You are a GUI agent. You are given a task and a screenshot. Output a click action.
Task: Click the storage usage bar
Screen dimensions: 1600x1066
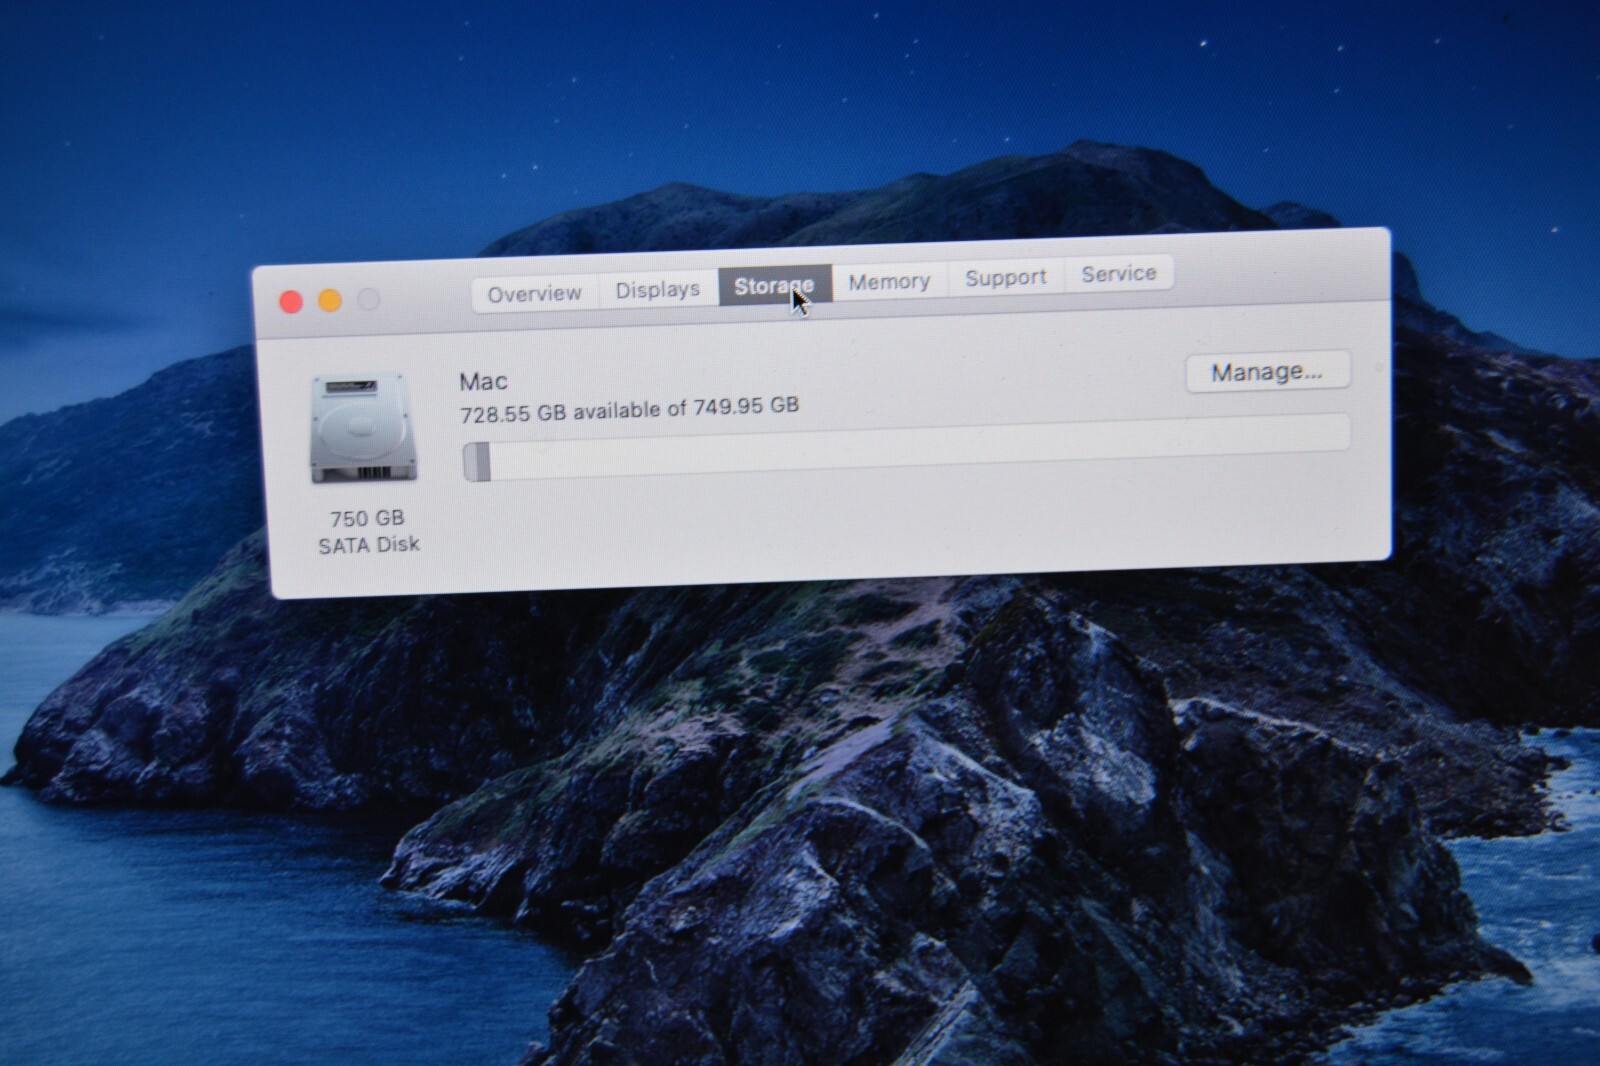pyautogui.click(x=906, y=448)
